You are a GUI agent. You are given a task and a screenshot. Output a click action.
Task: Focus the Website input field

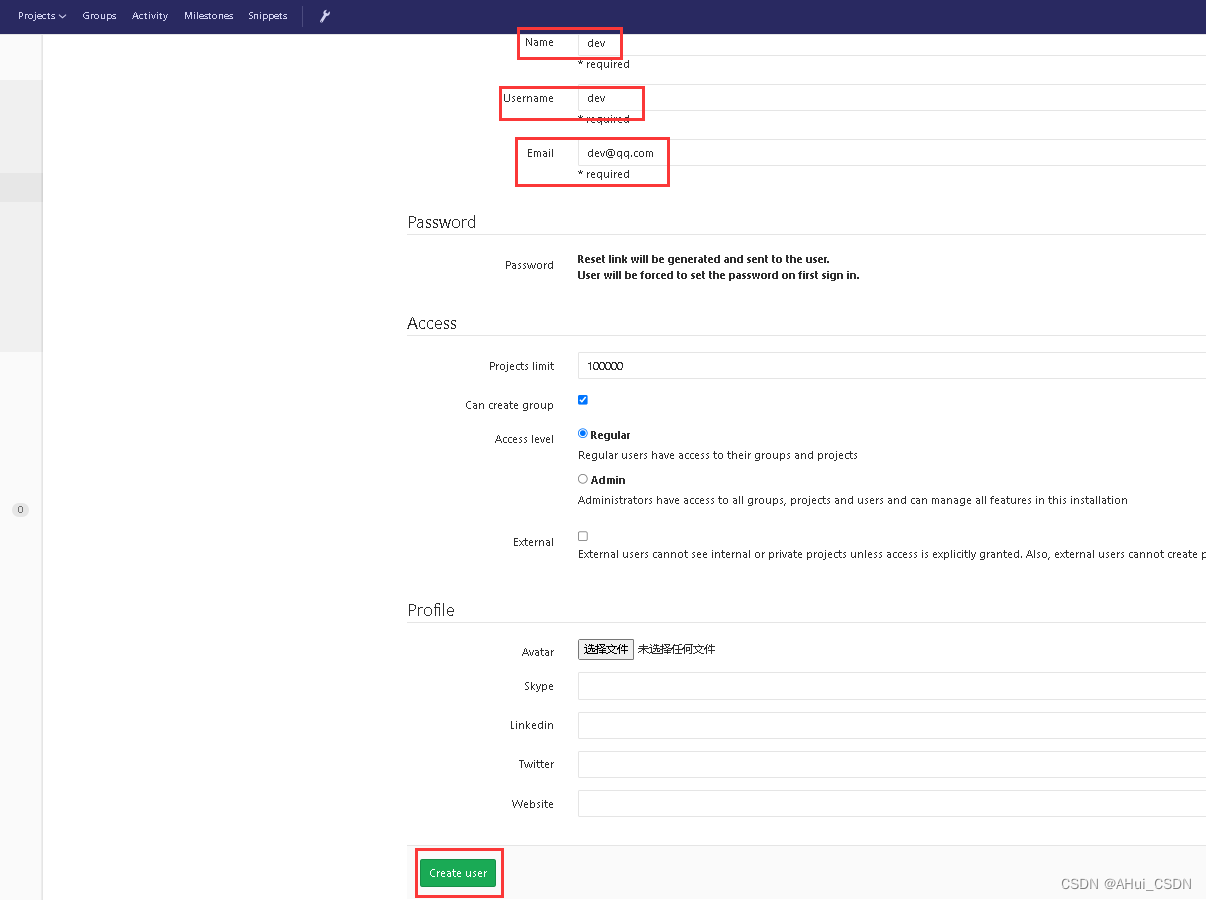892,804
